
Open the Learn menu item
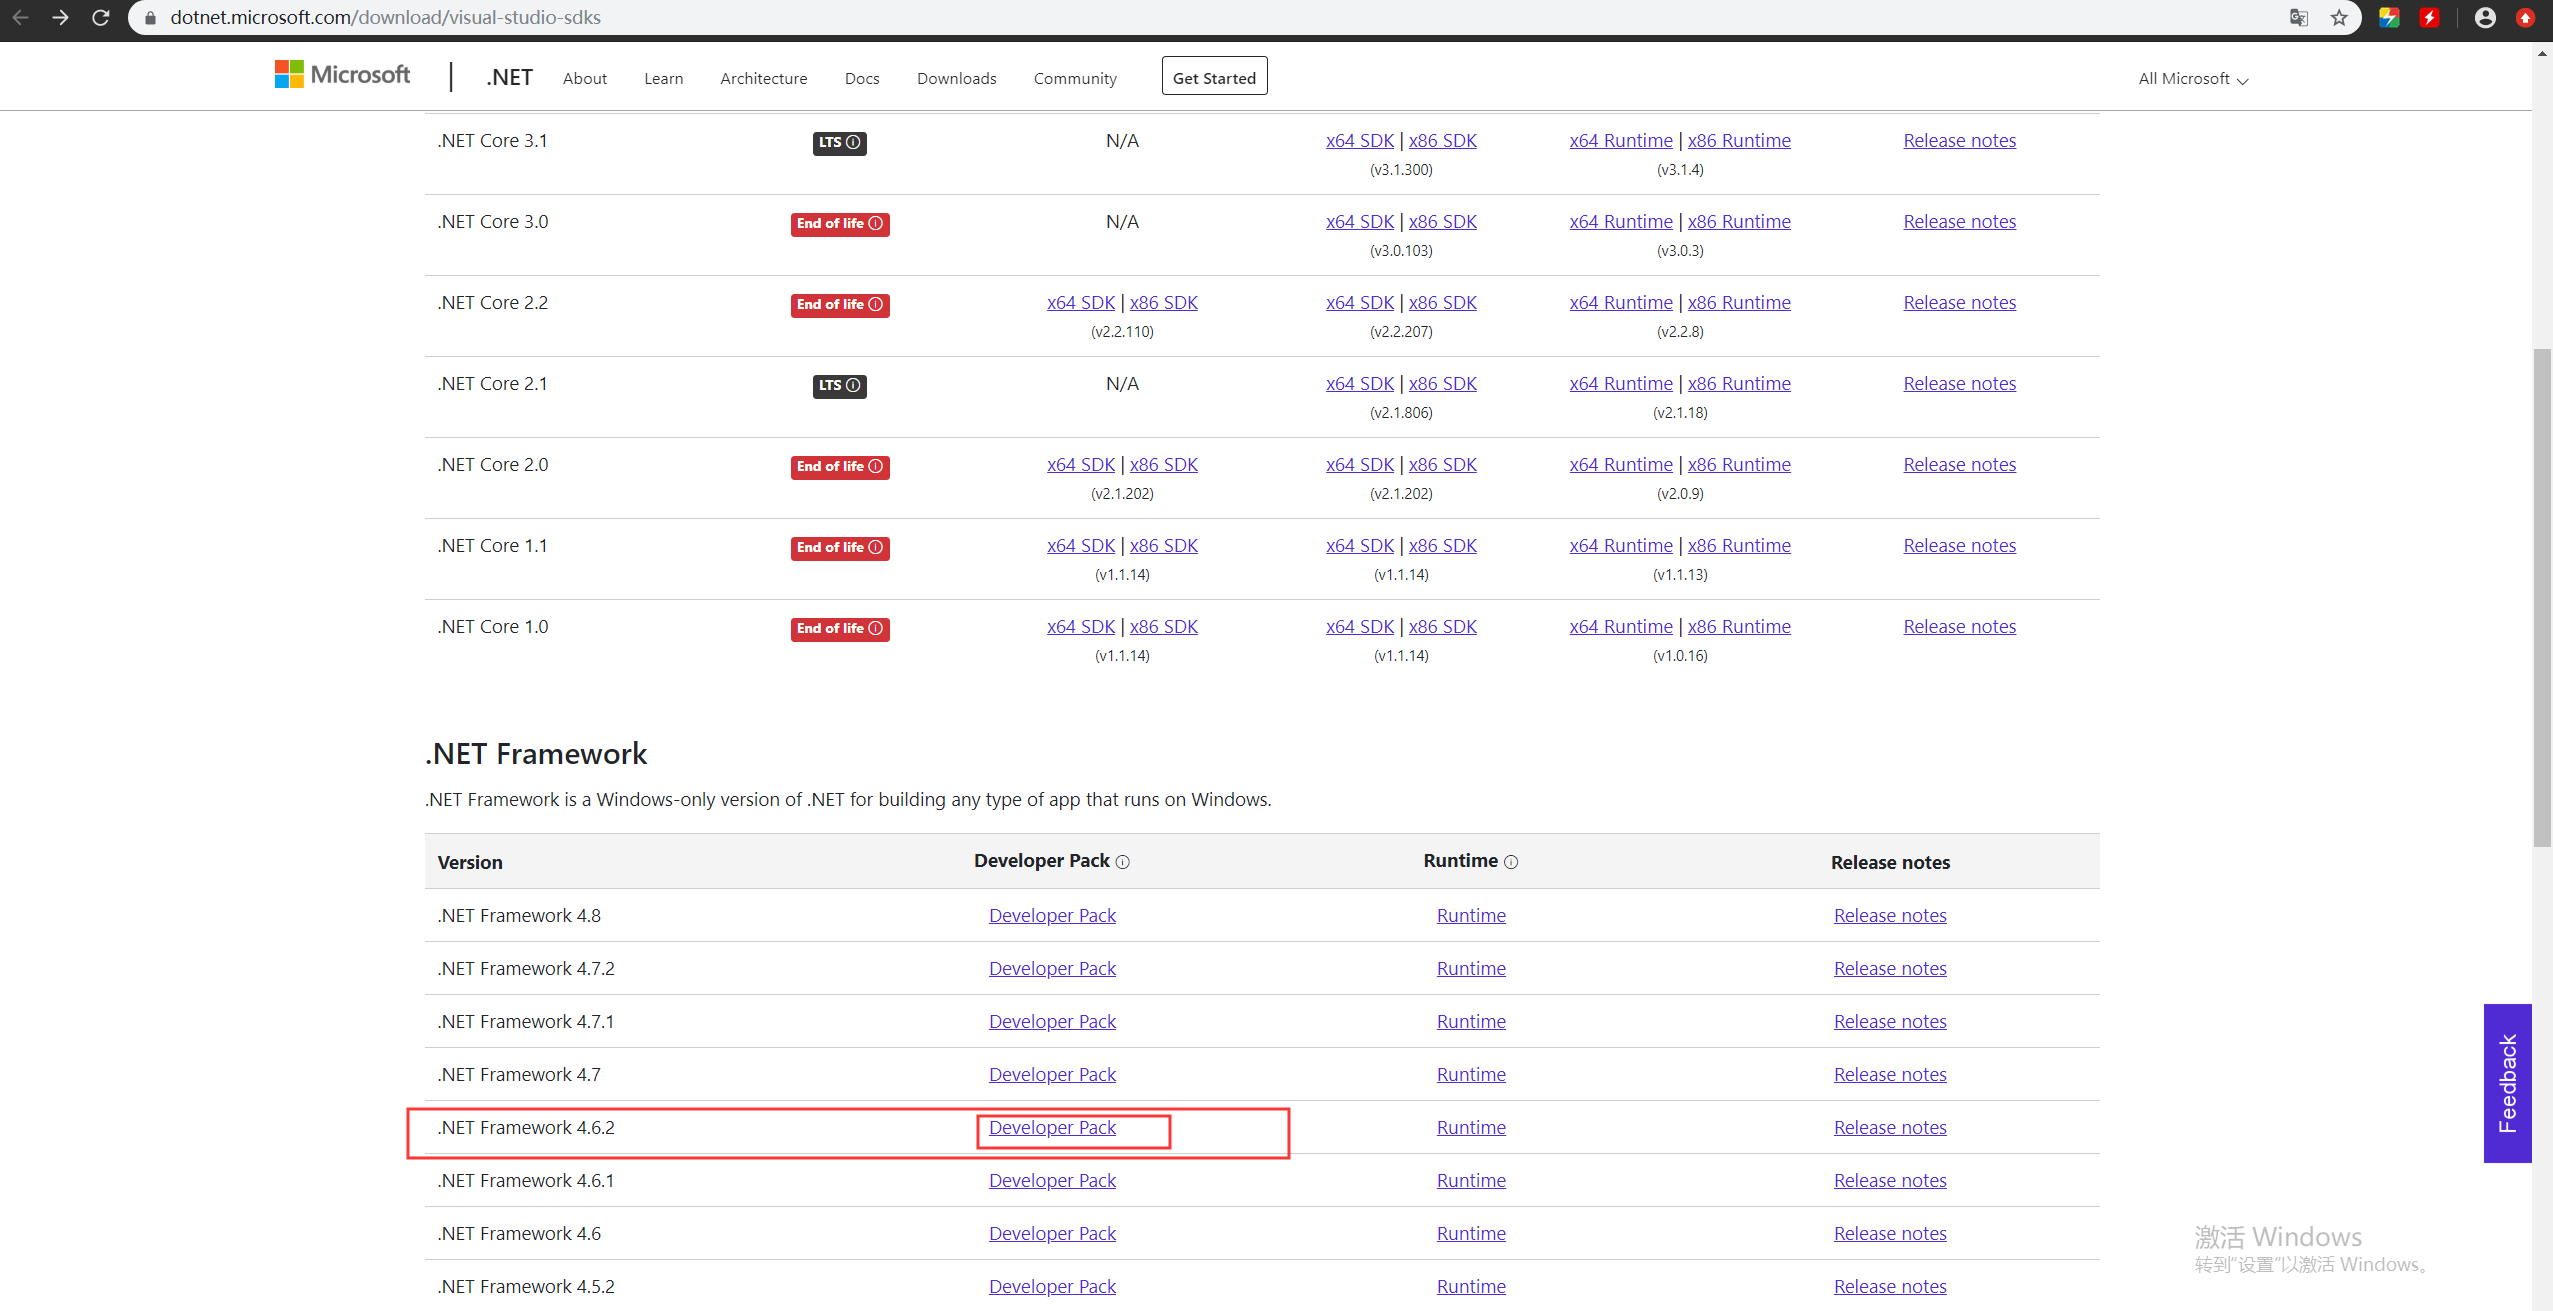[x=663, y=78]
